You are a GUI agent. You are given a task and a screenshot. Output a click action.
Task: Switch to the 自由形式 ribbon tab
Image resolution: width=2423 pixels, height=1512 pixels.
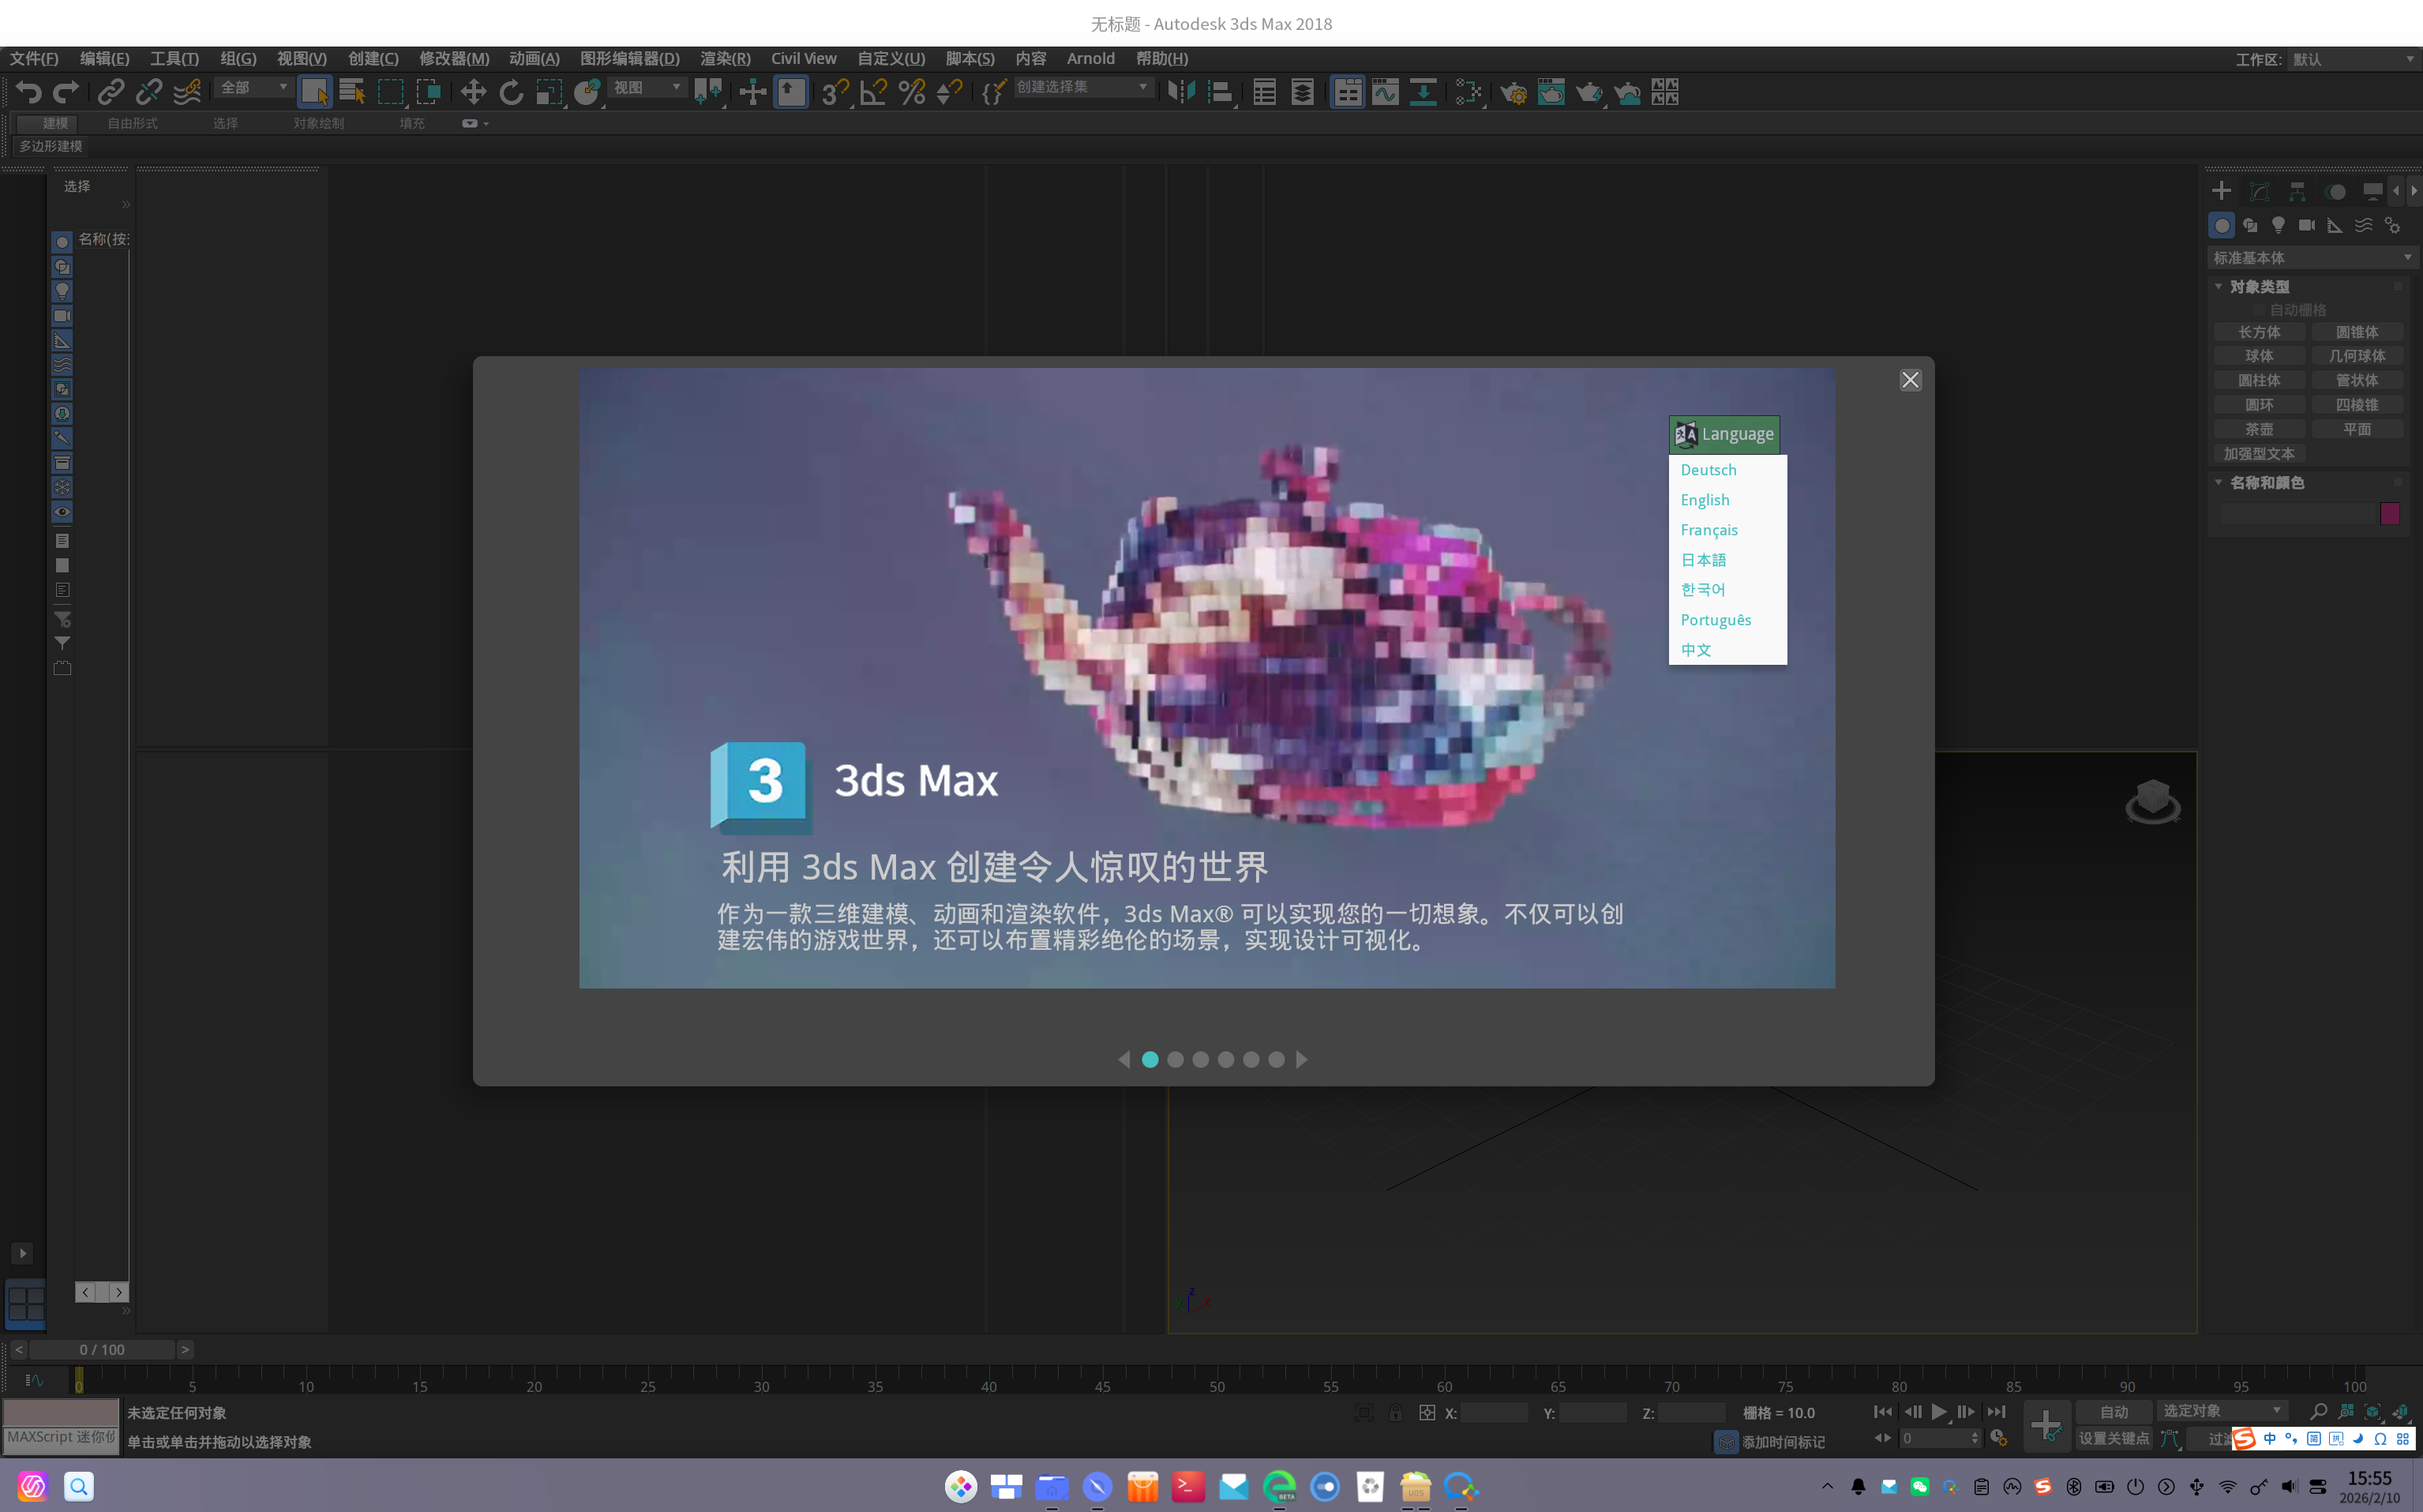coord(131,124)
